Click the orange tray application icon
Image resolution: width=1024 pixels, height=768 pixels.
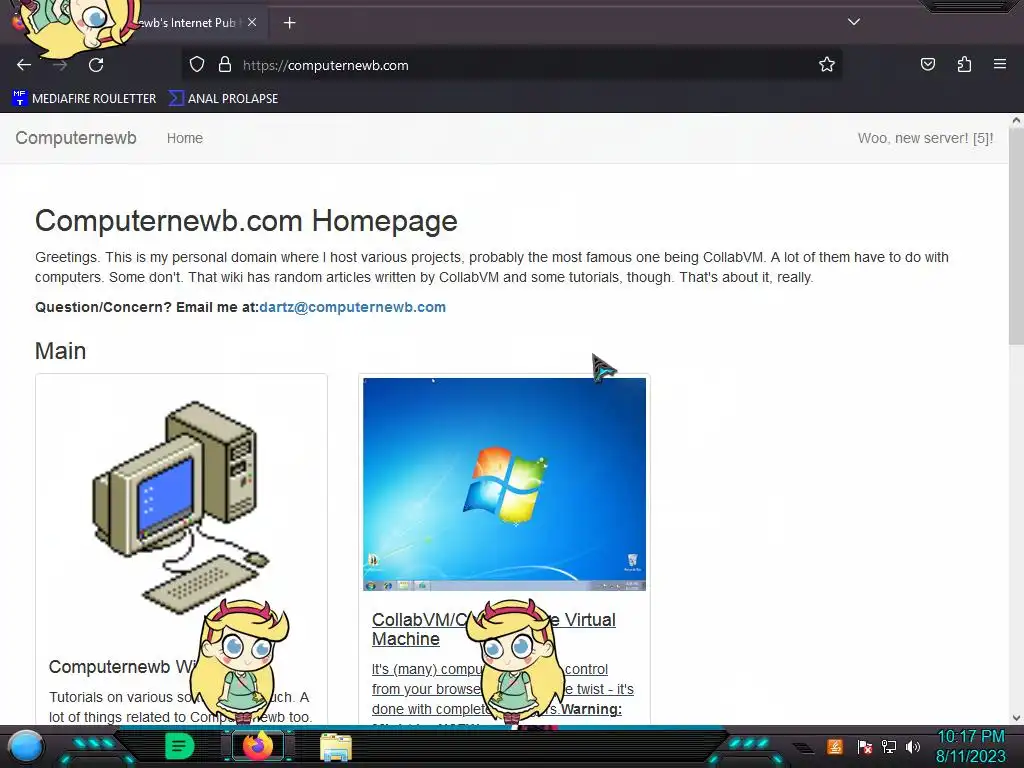pos(835,746)
